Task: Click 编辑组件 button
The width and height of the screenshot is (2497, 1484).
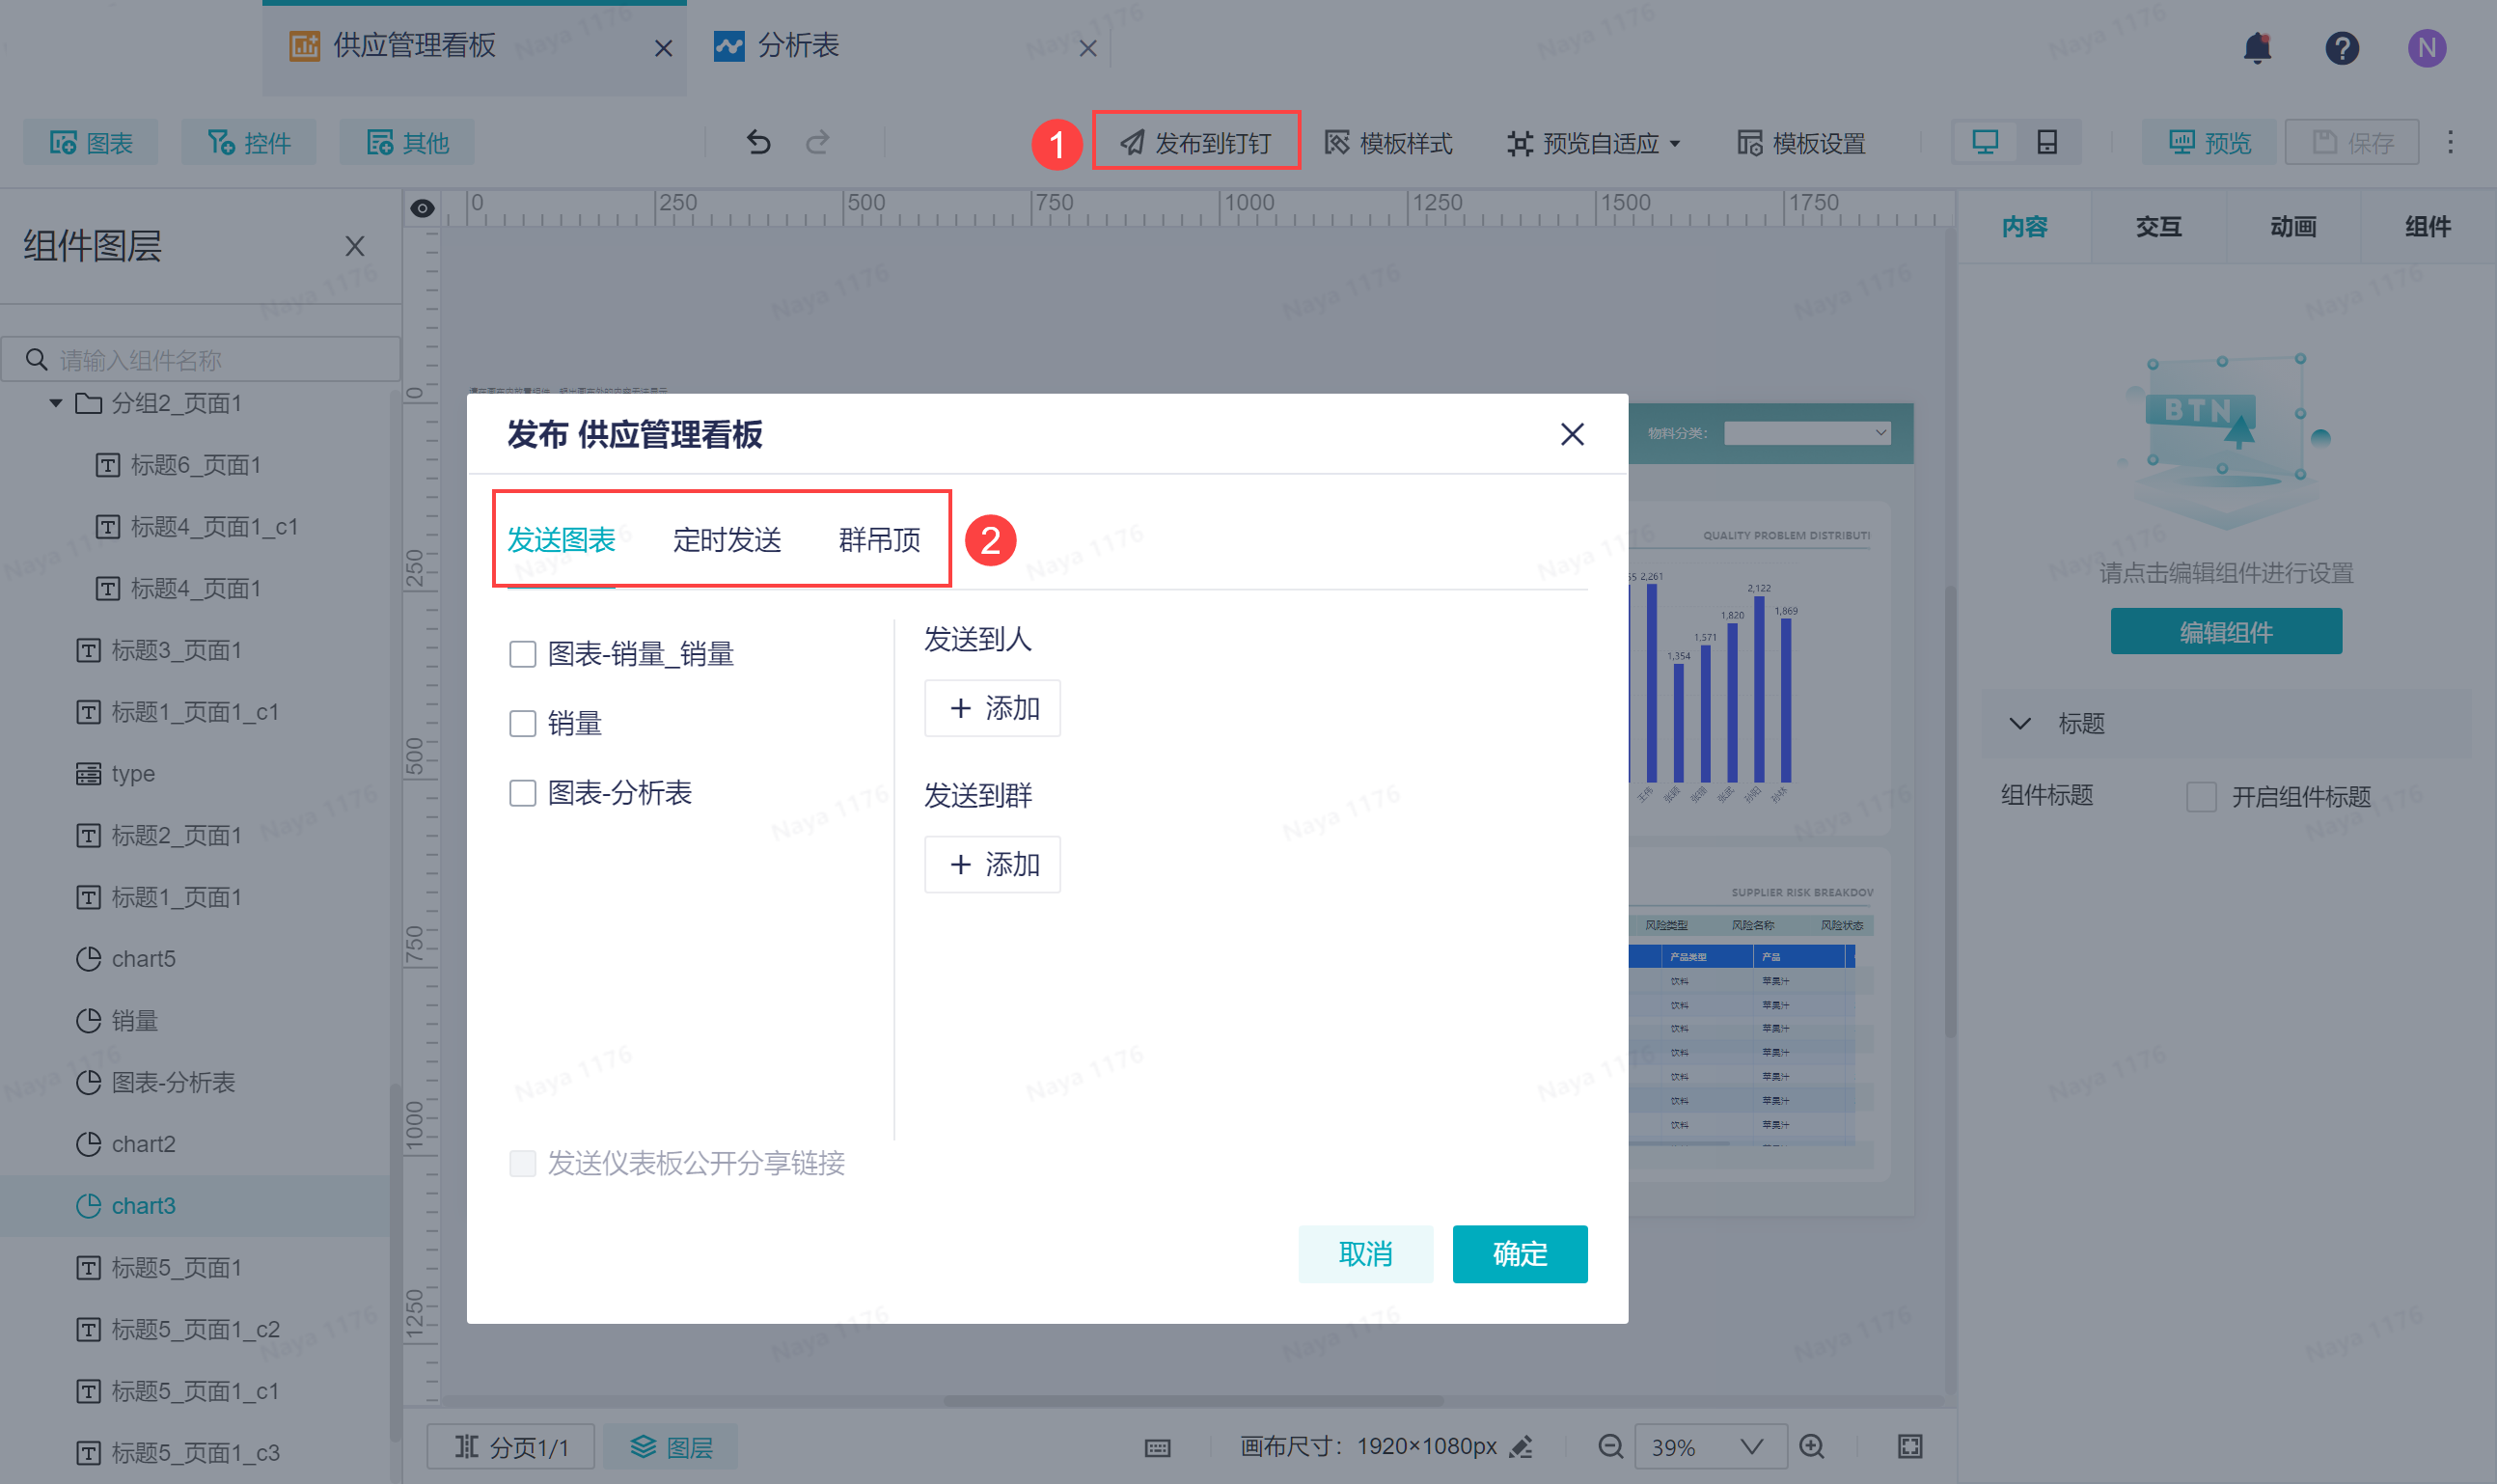Action: click(2226, 631)
